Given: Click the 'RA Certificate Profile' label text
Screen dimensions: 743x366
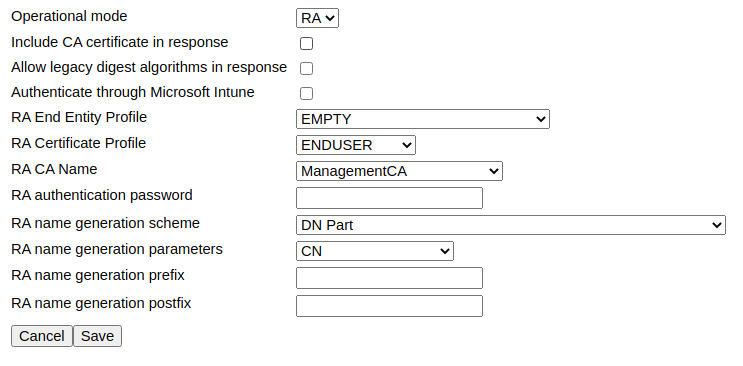Looking at the screenshot, I should click(79, 143).
